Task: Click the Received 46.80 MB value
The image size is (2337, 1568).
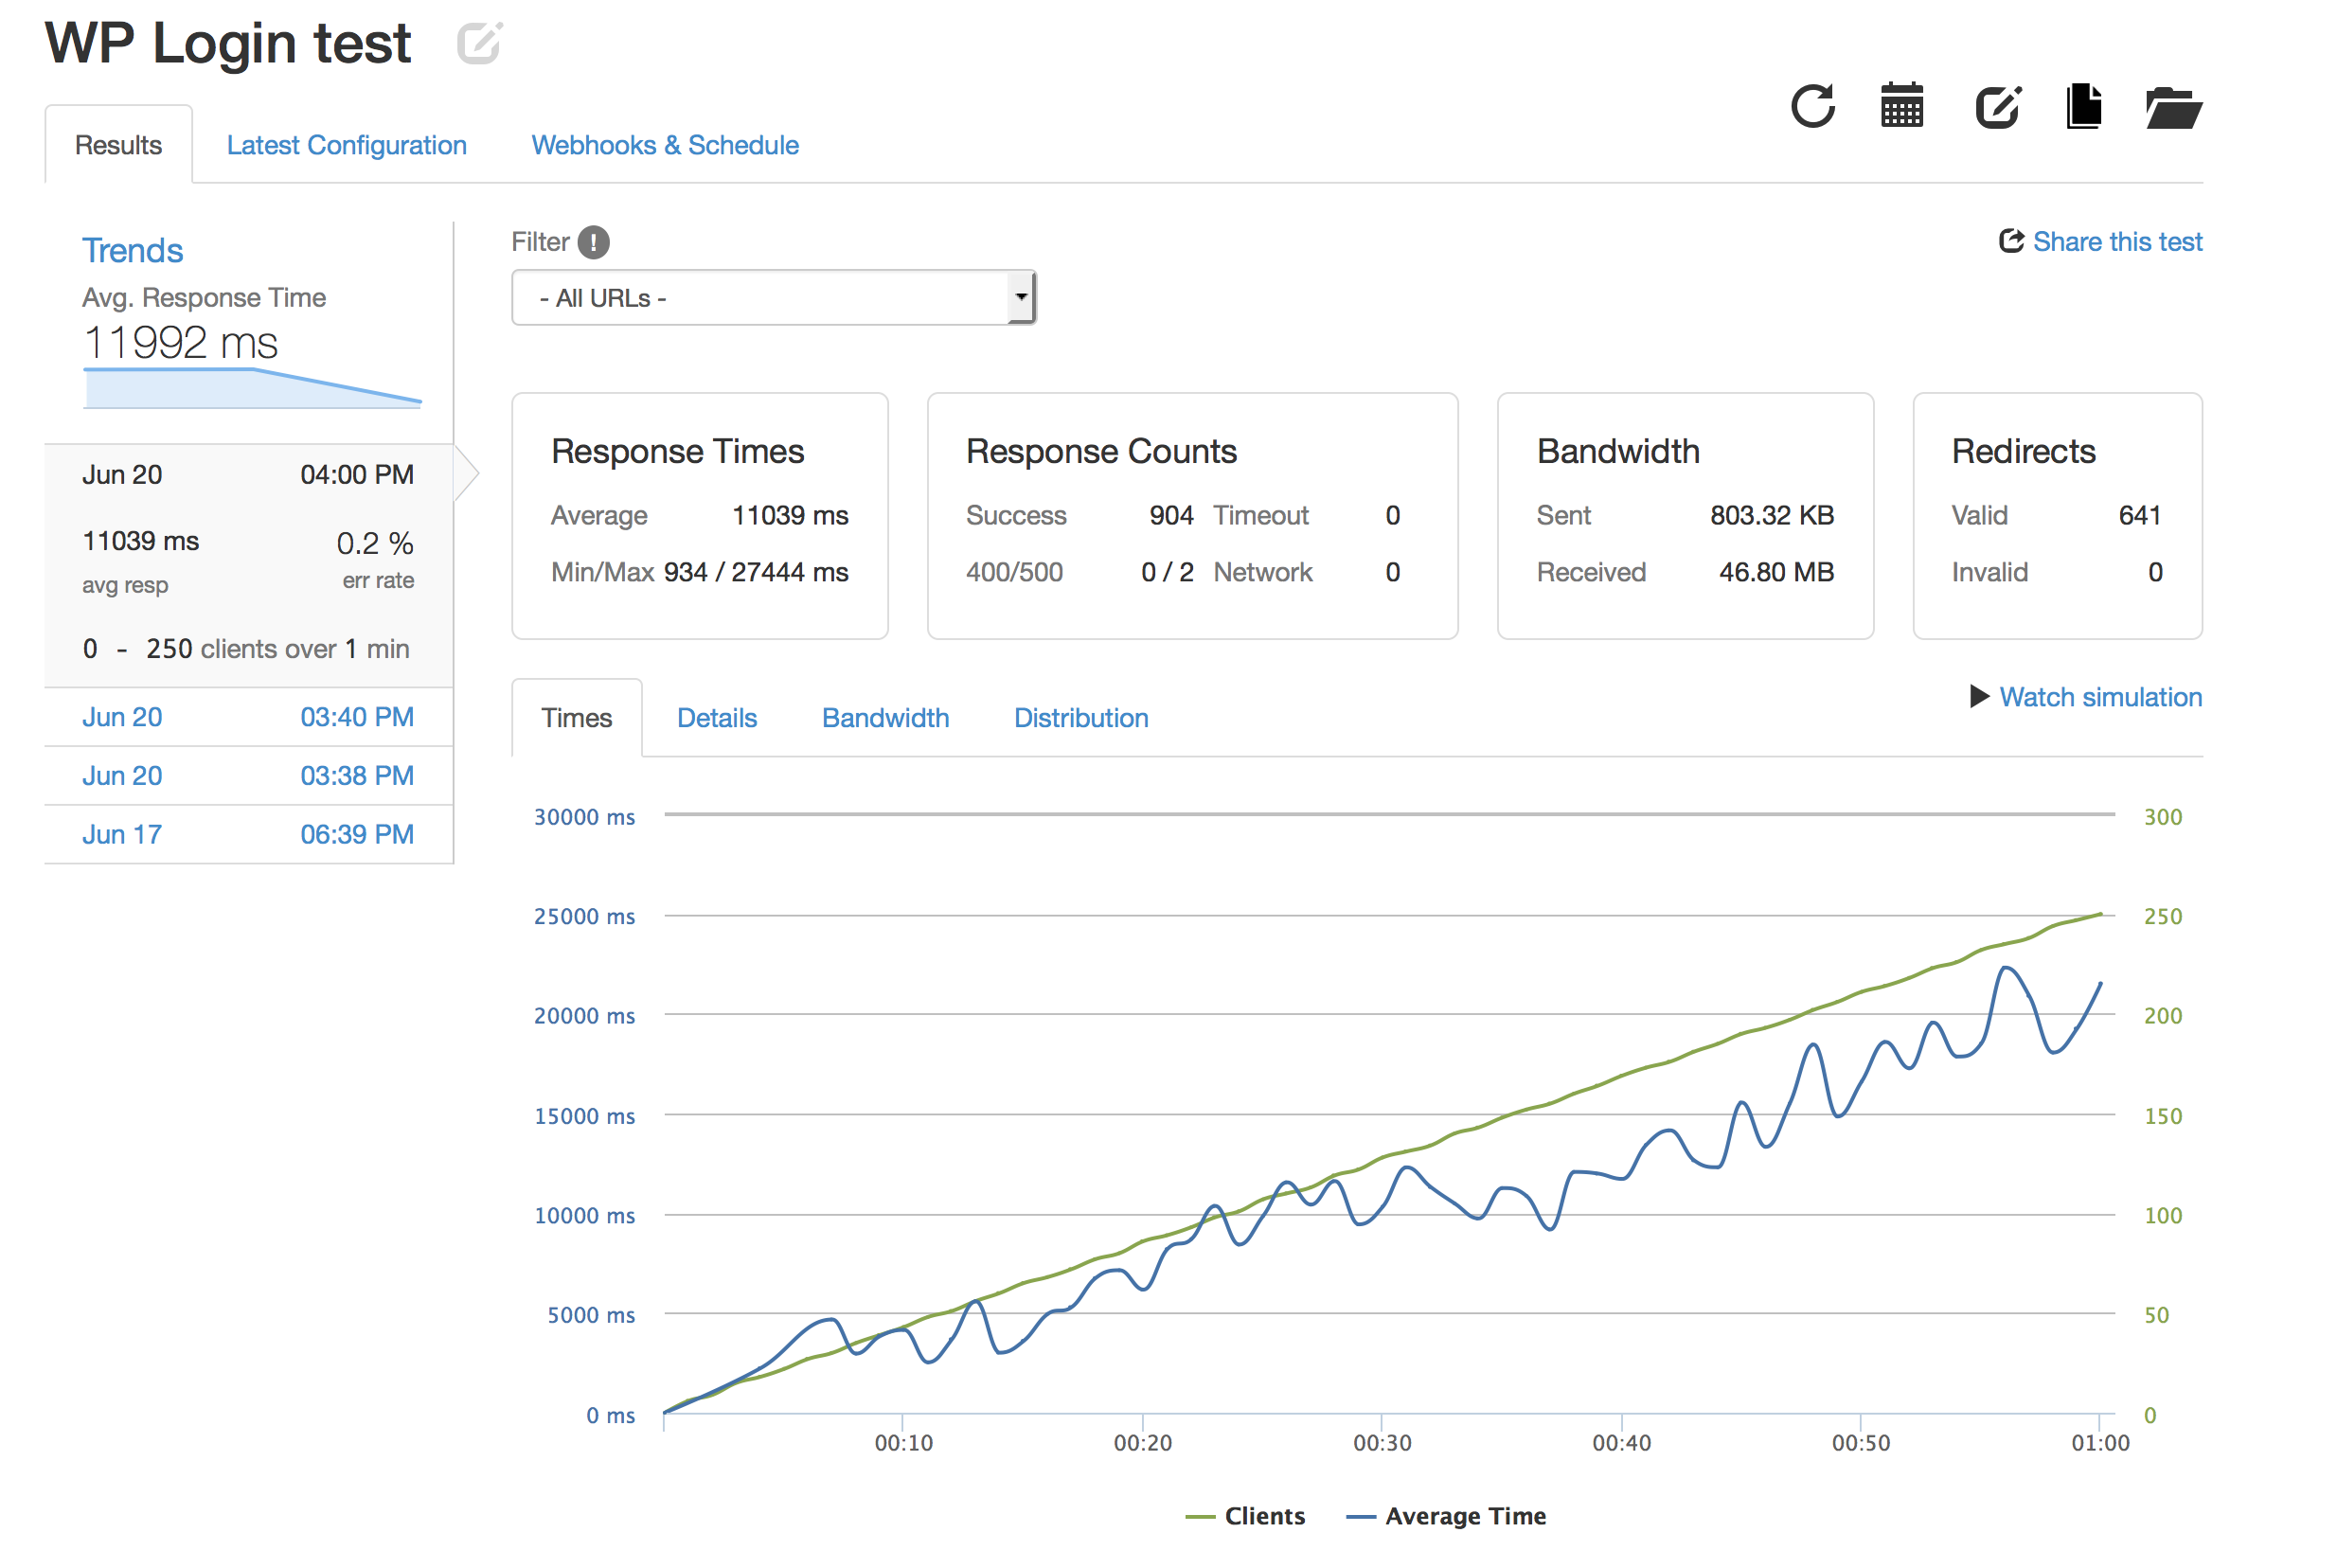Action: [x=1776, y=572]
